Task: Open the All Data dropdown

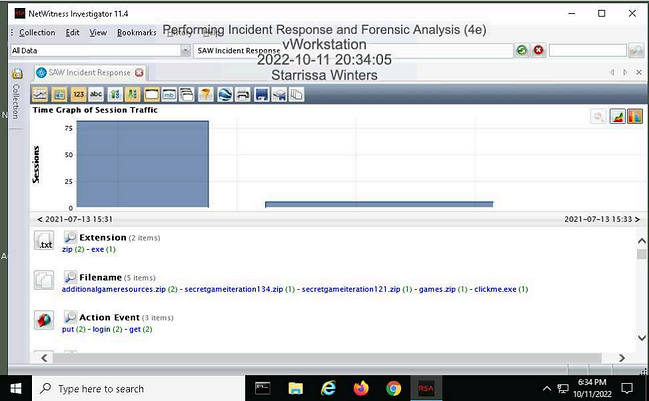Action: [x=185, y=50]
